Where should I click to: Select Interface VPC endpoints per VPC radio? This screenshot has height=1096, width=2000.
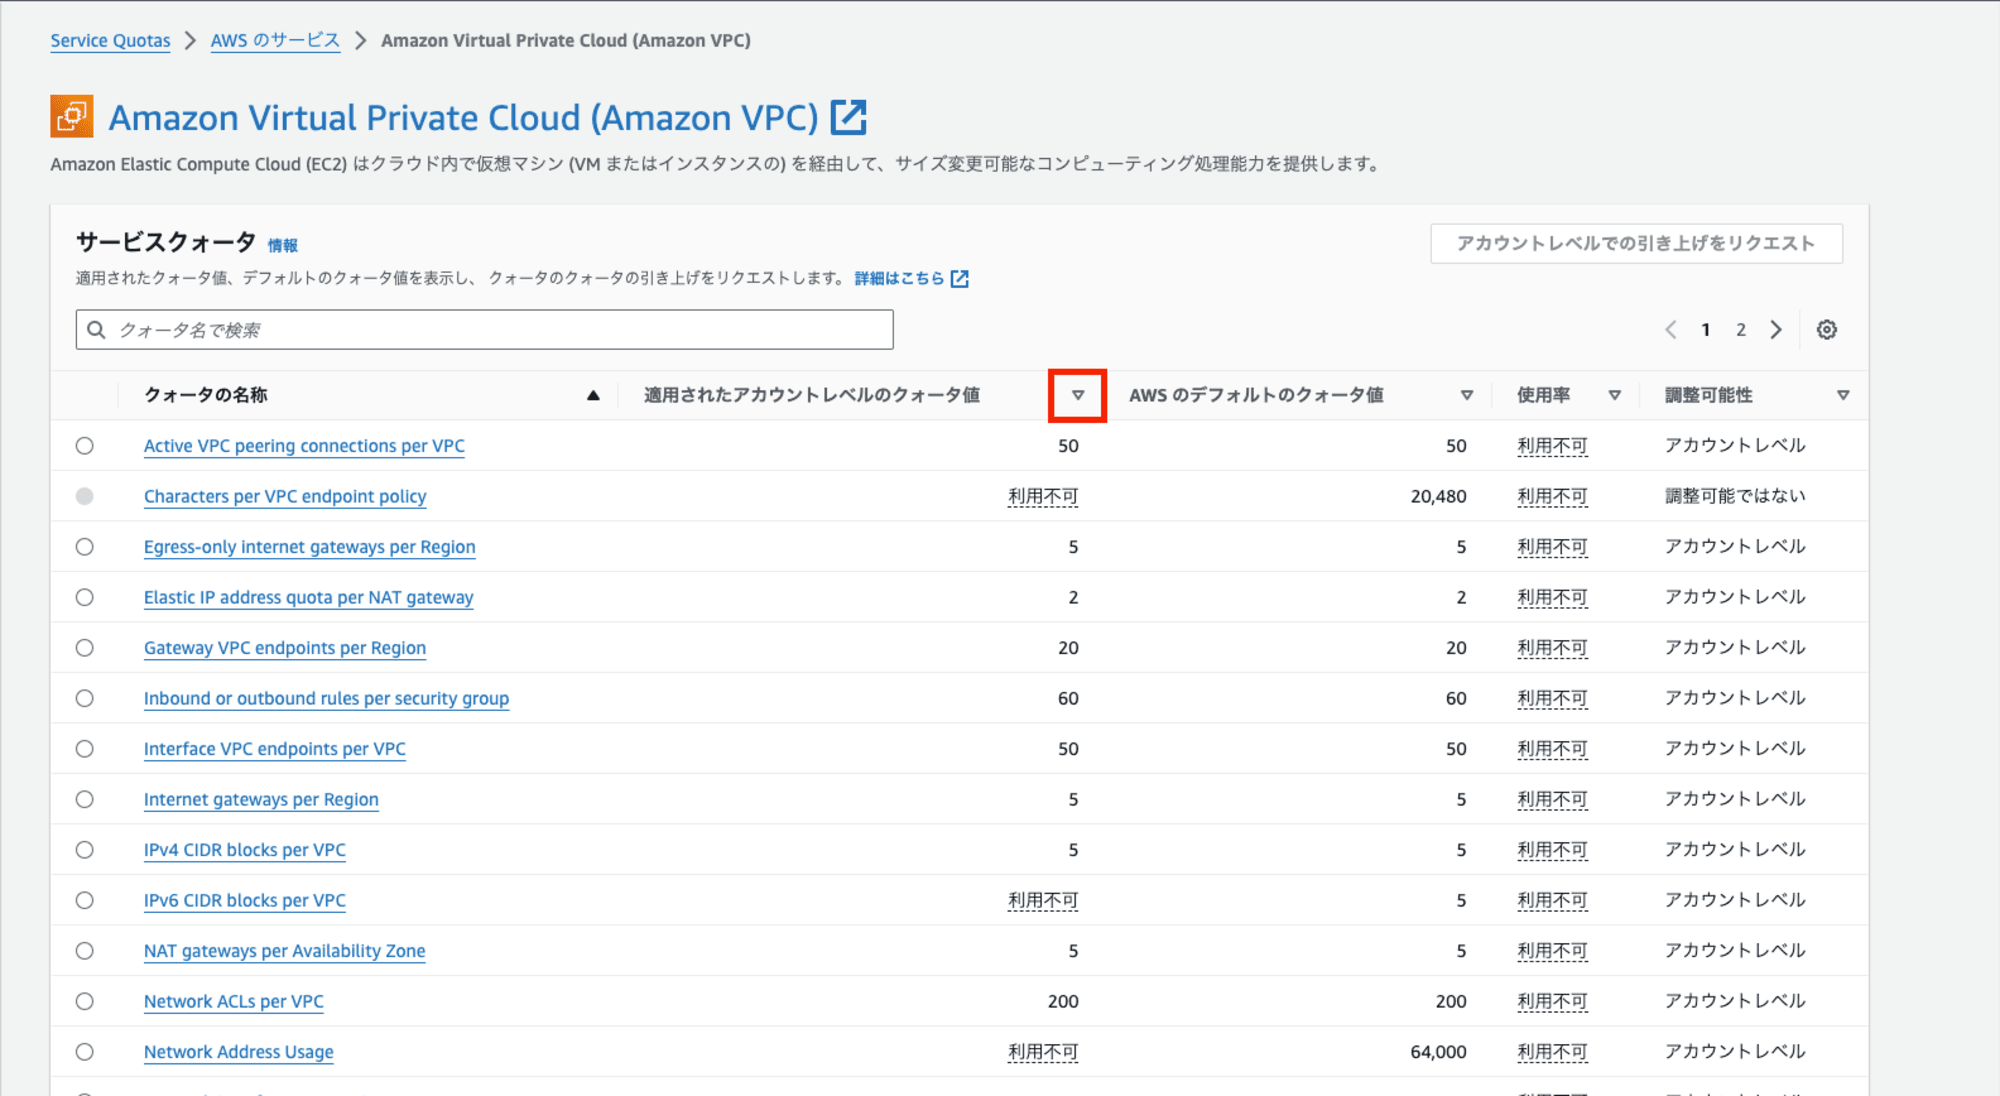(85, 749)
